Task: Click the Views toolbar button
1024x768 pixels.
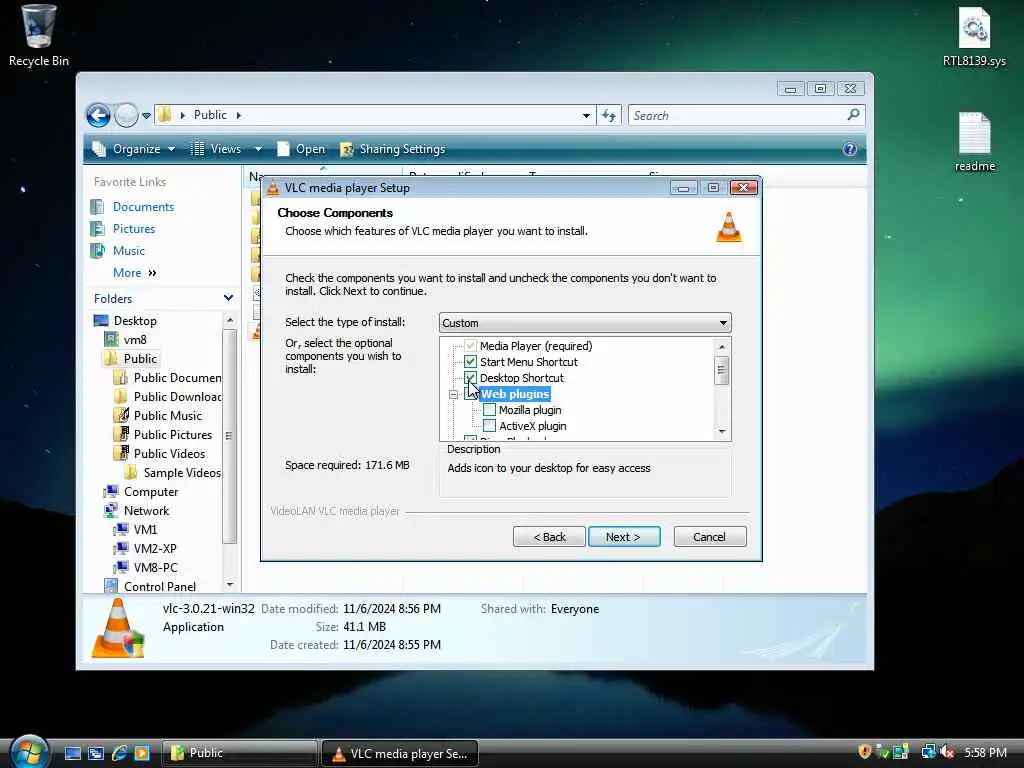Action: pos(217,149)
